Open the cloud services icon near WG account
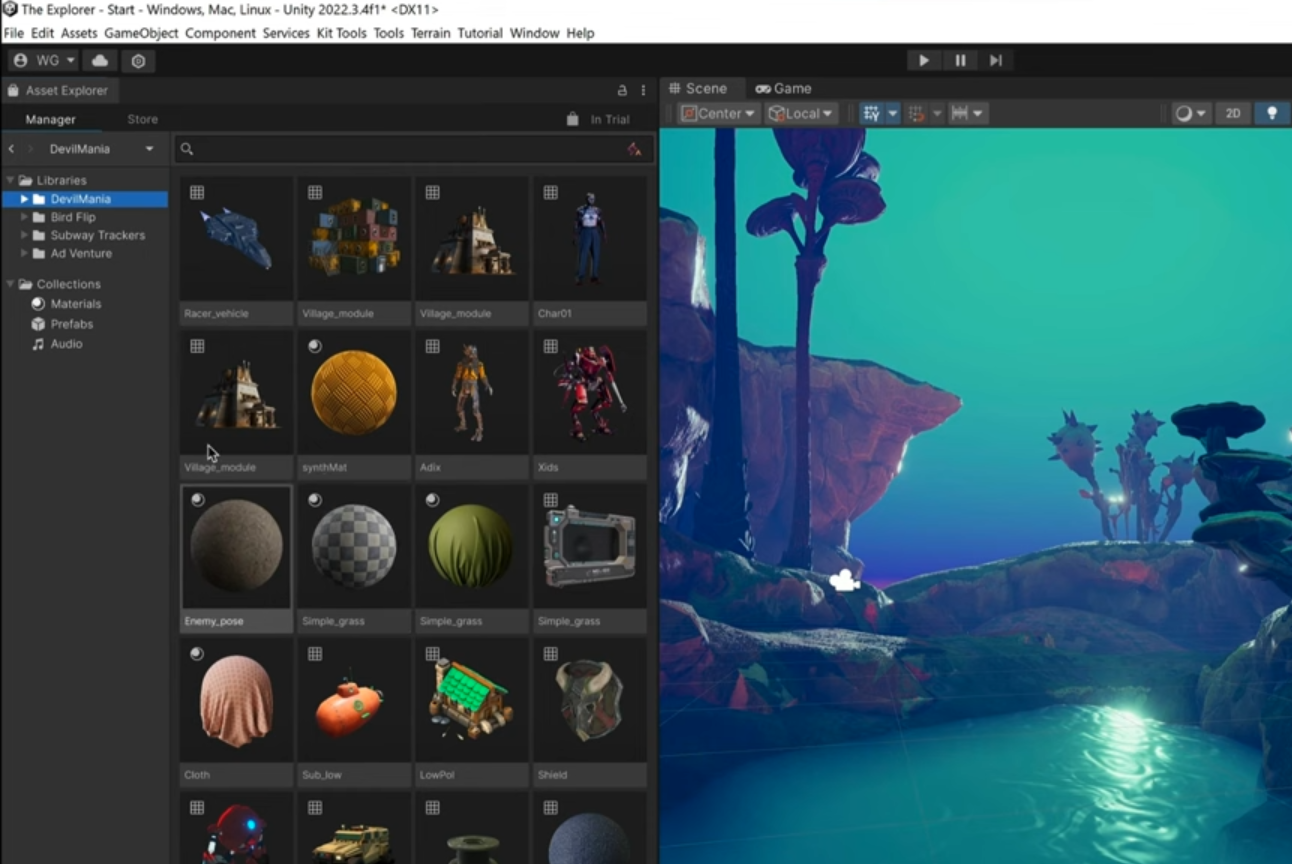 click(x=99, y=60)
